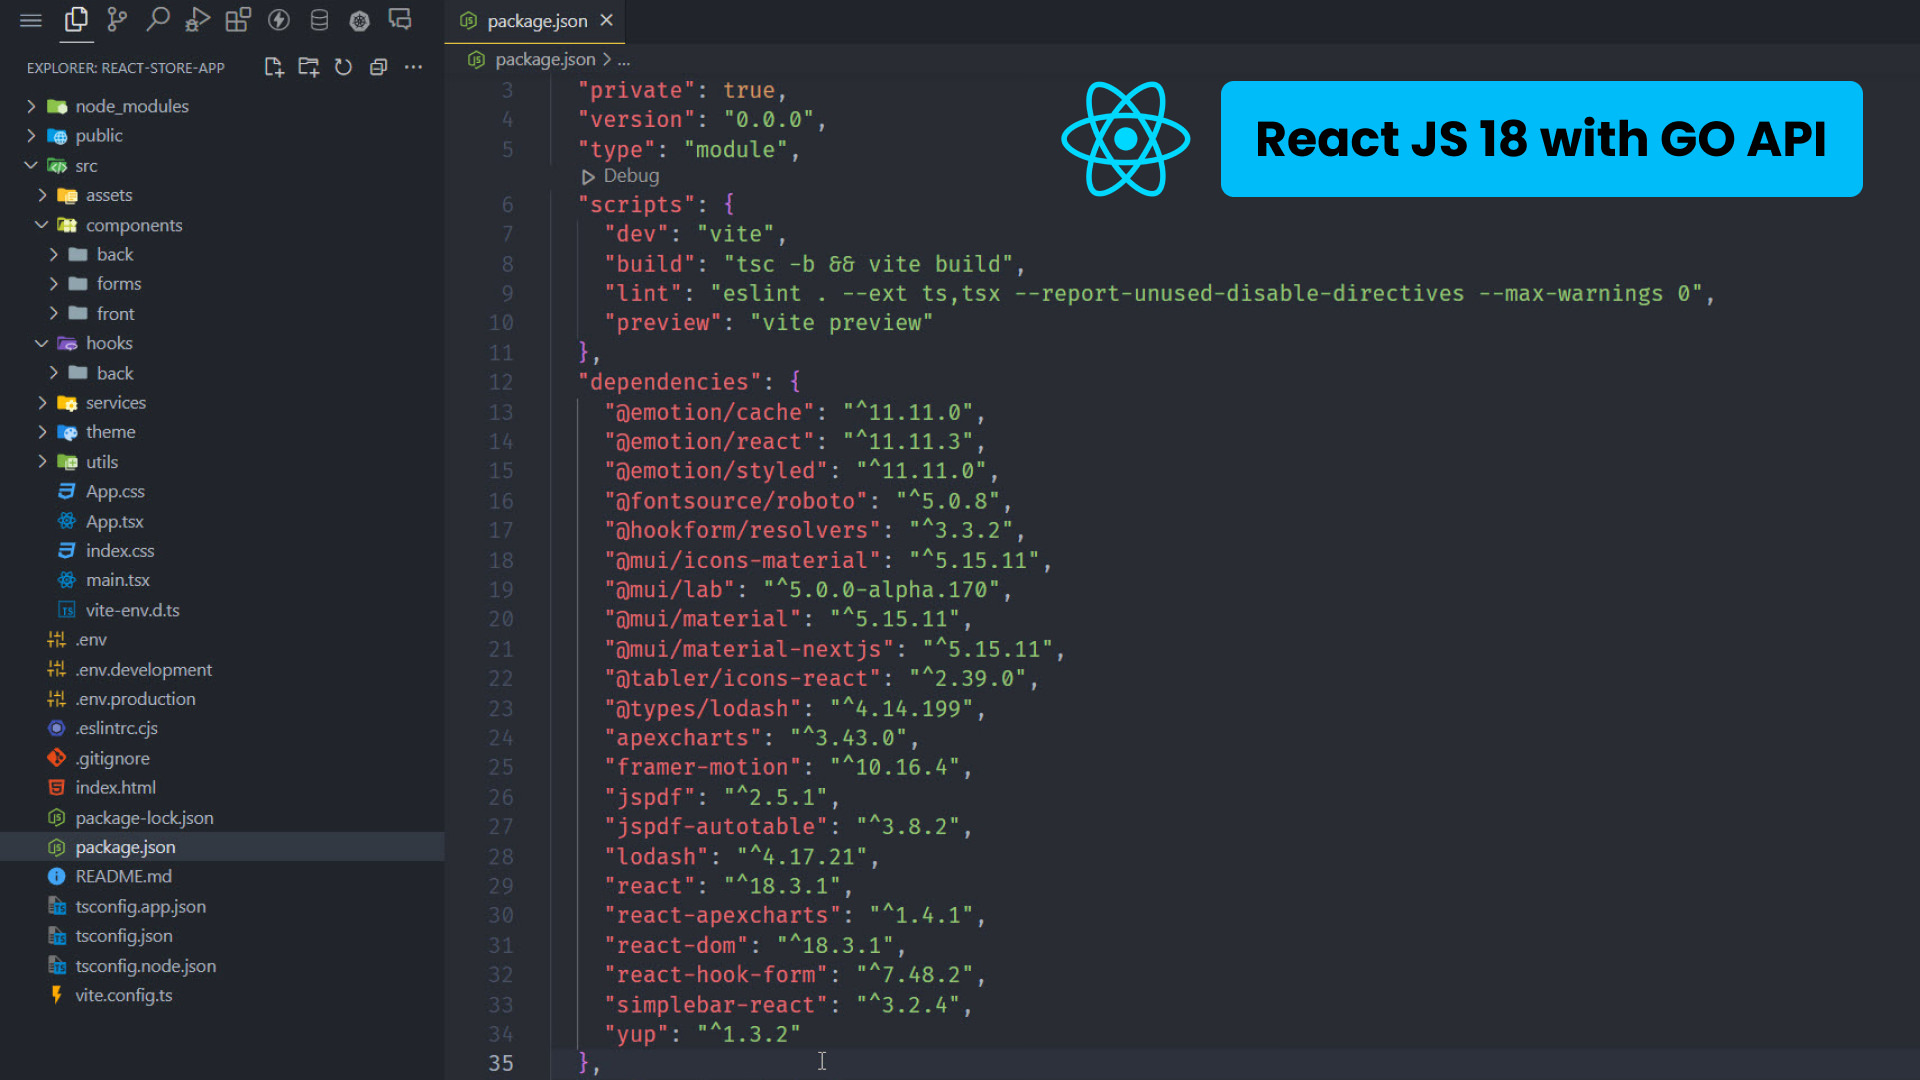This screenshot has height=1080, width=1920.
Task: Open the Extensions view icon
Action: tap(238, 20)
